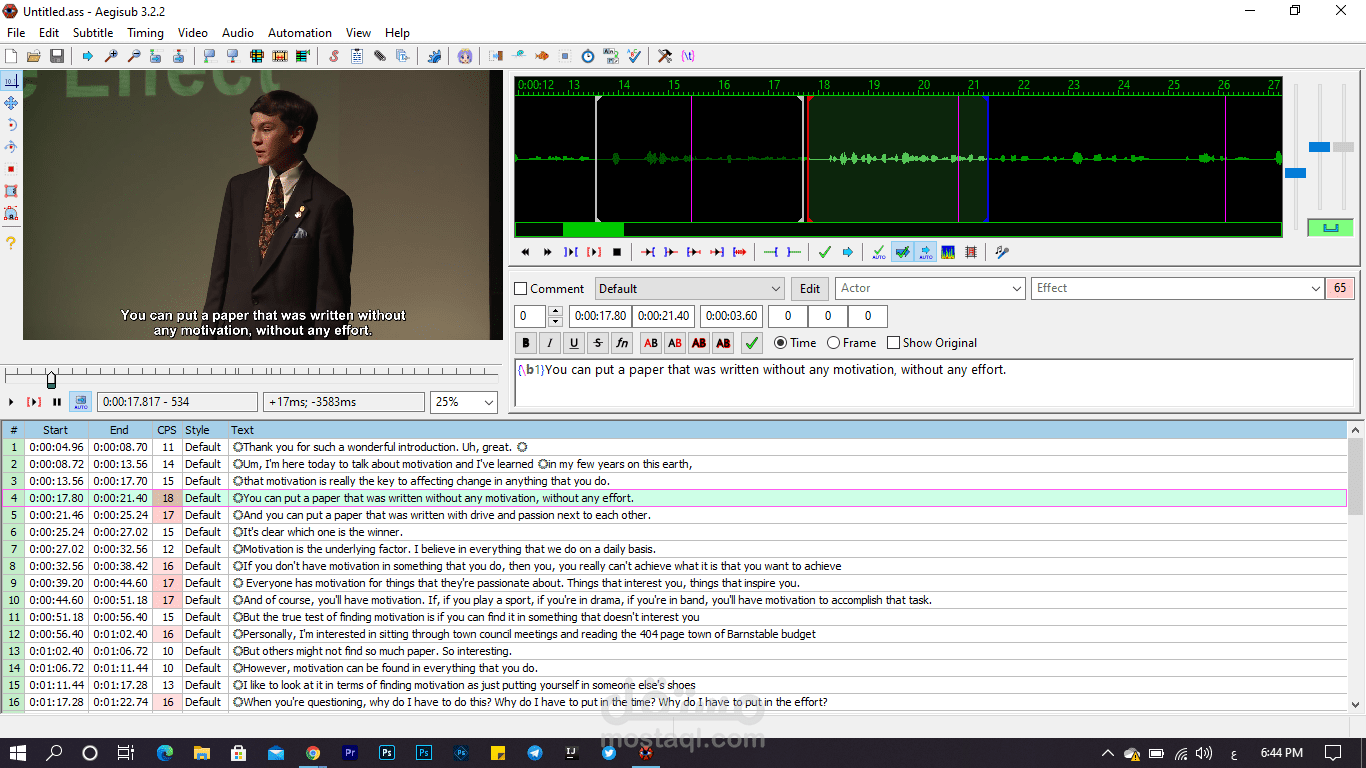The image size is (1366, 768).
Task: Open the Subtitle menu
Action: [x=93, y=33]
